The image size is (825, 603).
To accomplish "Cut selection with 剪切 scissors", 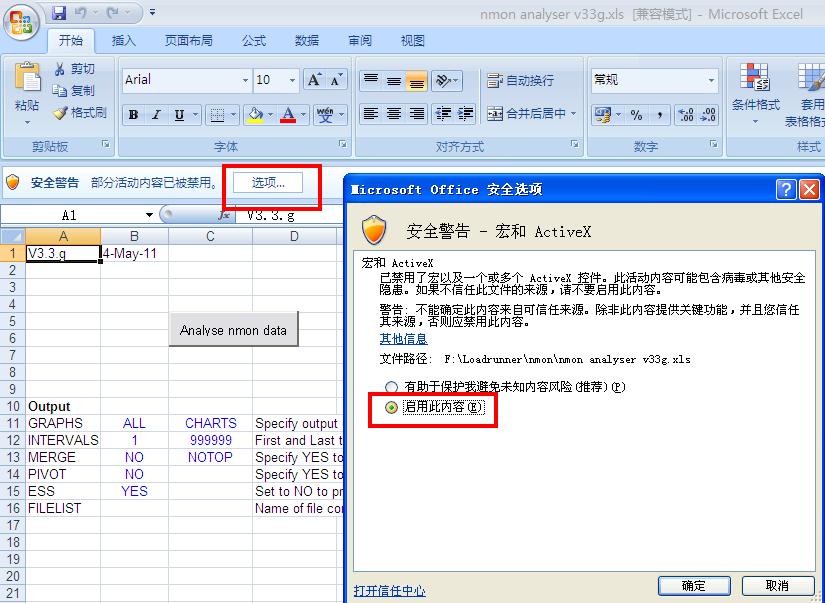I will tap(74, 69).
